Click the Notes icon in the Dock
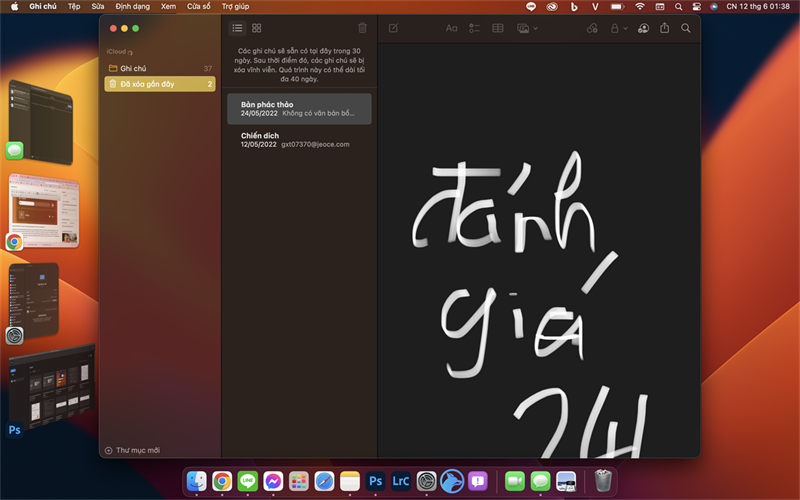The image size is (800, 500). click(350, 481)
